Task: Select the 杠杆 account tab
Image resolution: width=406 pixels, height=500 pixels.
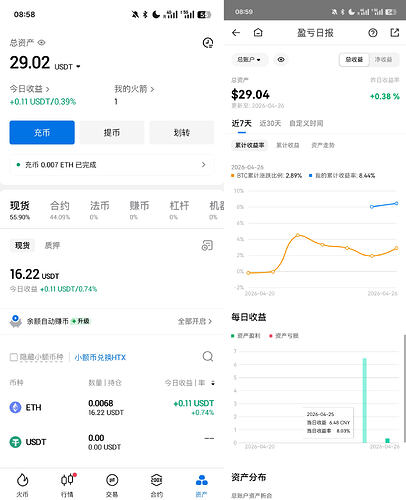Action: [x=179, y=210]
